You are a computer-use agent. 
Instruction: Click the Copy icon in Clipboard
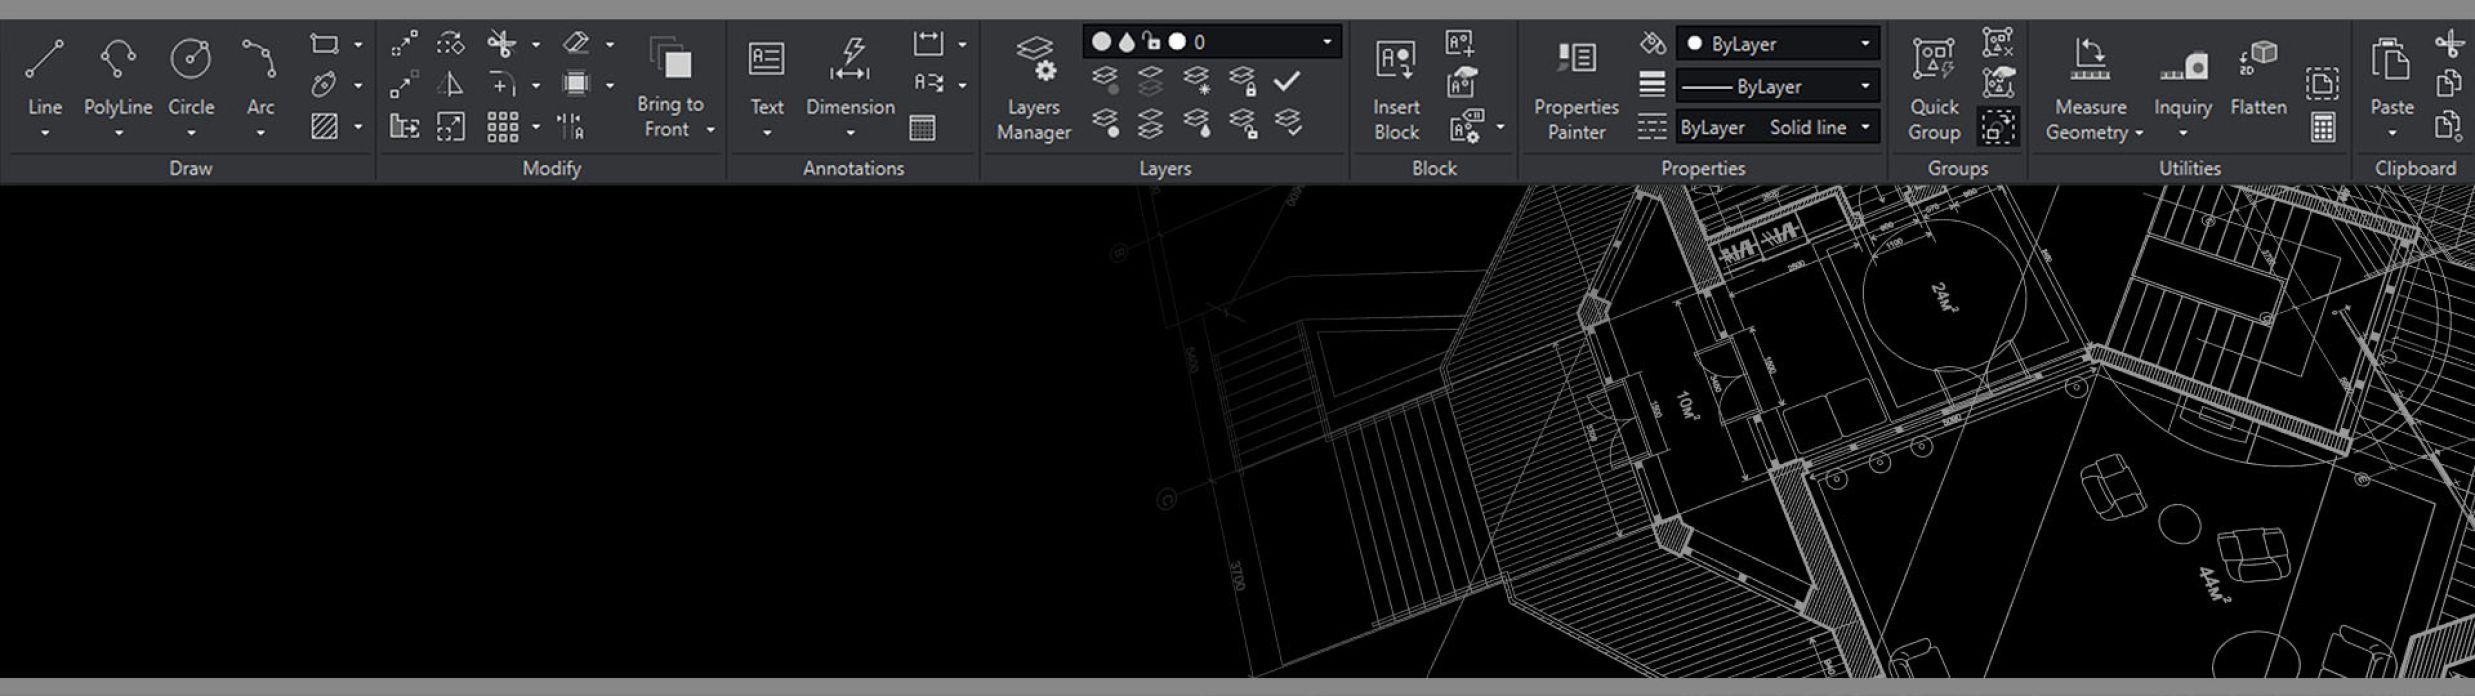click(2449, 84)
